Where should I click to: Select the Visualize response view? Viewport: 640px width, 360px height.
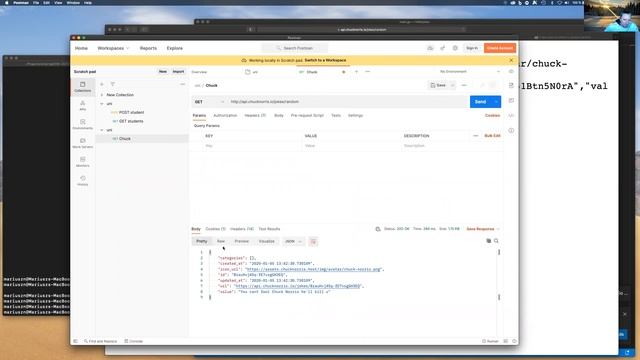tap(267, 241)
